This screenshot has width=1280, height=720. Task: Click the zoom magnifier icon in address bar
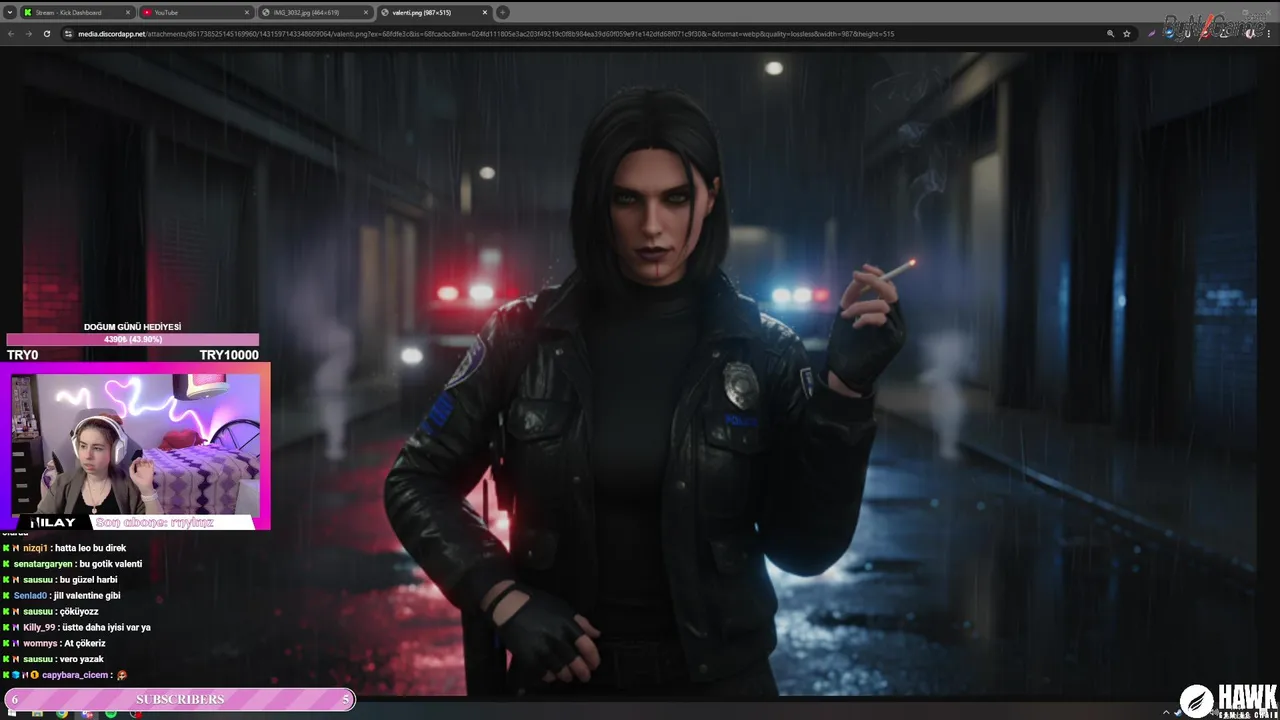[x=1110, y=34]
